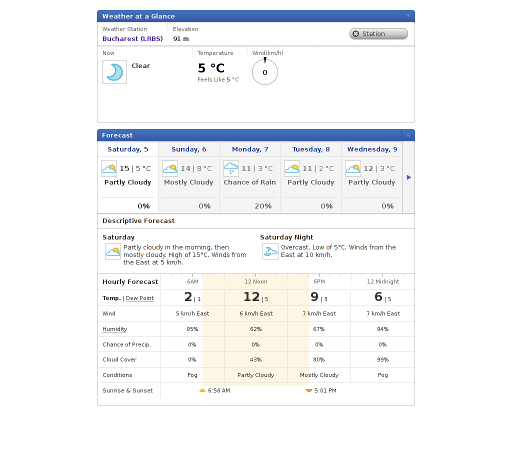Click the 62% humidity cell
Image resolution: width=512 pixels, height=467 pixels.
[x=256, y=329]
